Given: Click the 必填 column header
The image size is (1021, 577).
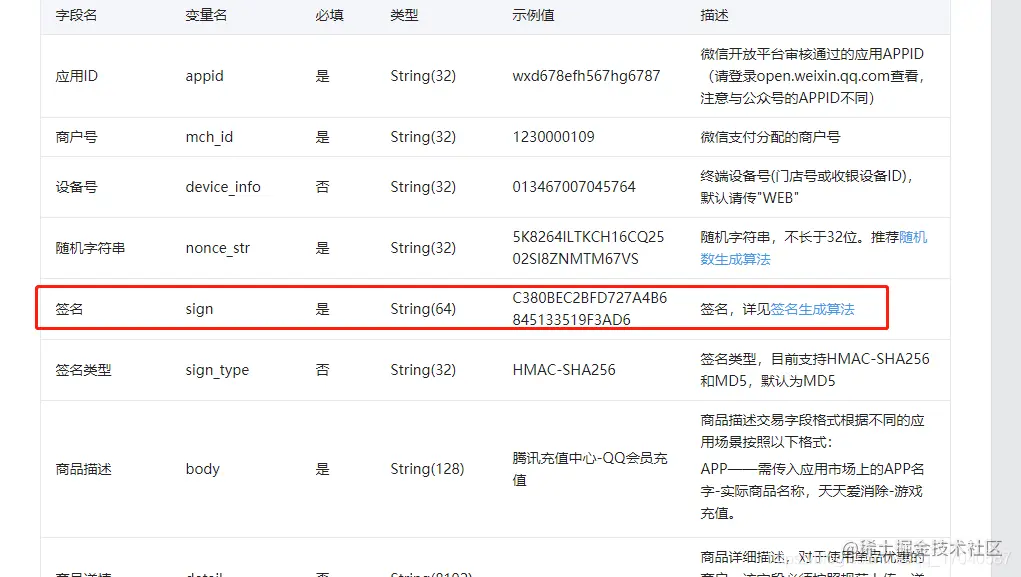Looking at the screenshot, I should point(329,15).
